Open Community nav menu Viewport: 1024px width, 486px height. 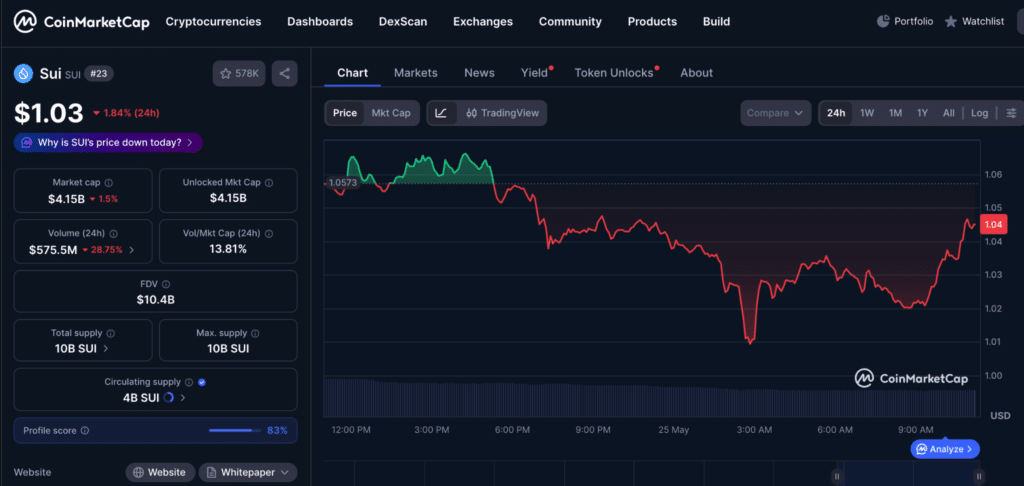click(x=570, y=22)
